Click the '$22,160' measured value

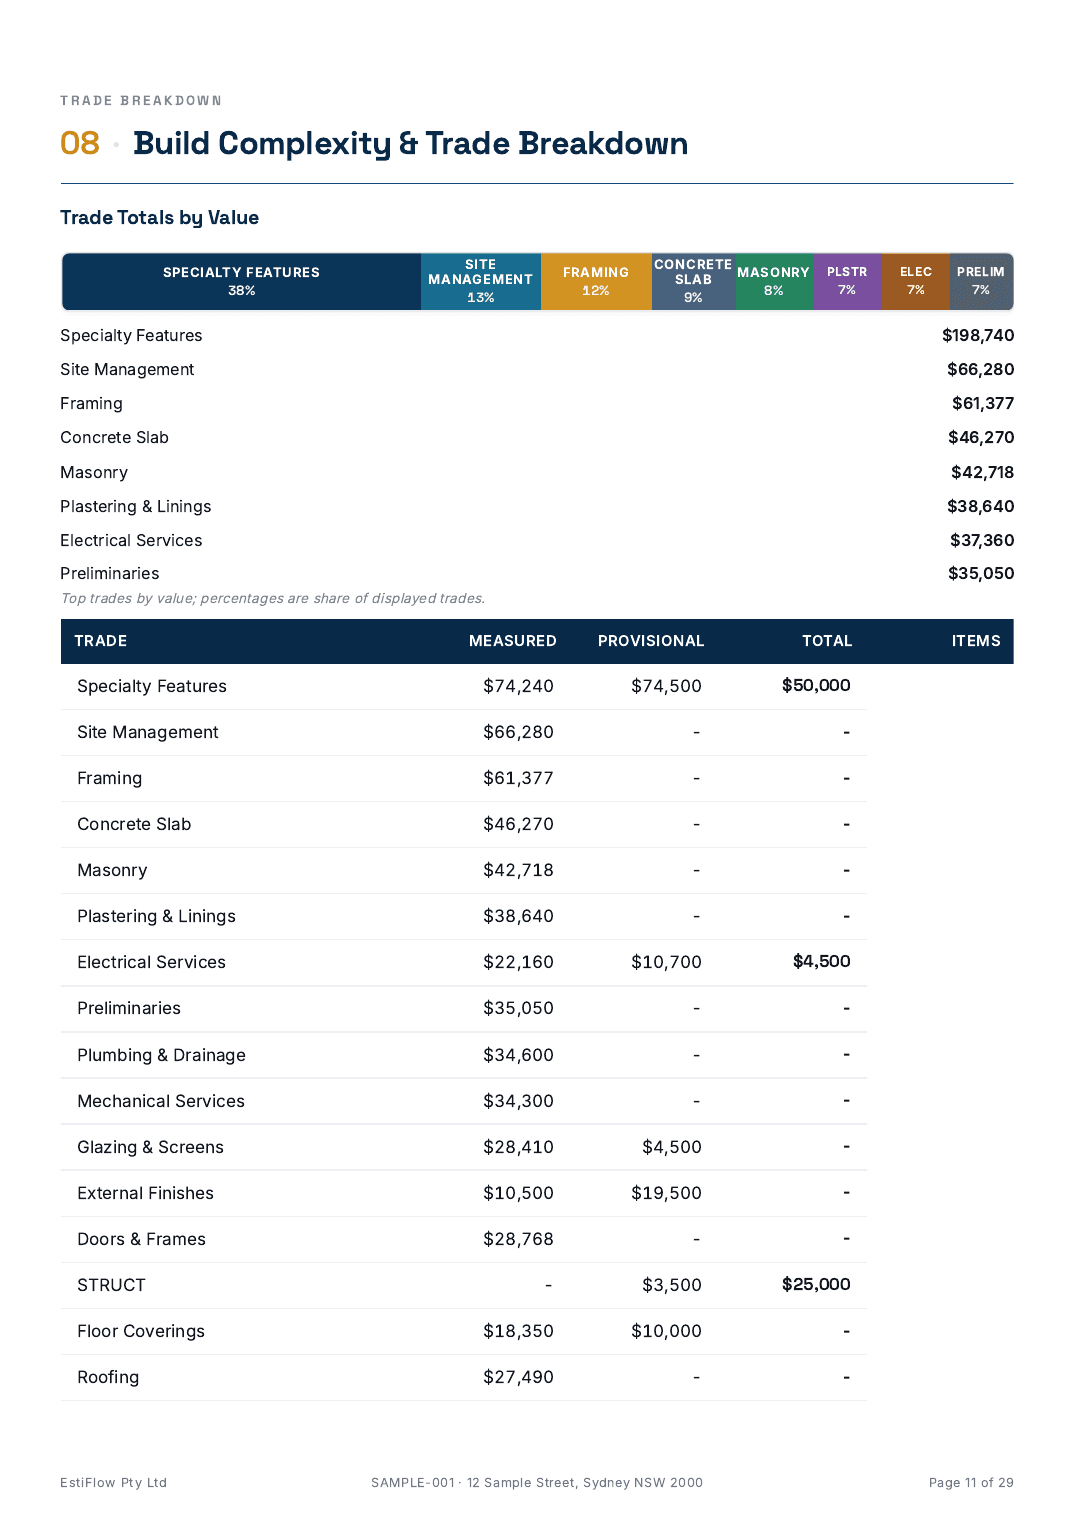pyautogui.click(x=518, y=963)
